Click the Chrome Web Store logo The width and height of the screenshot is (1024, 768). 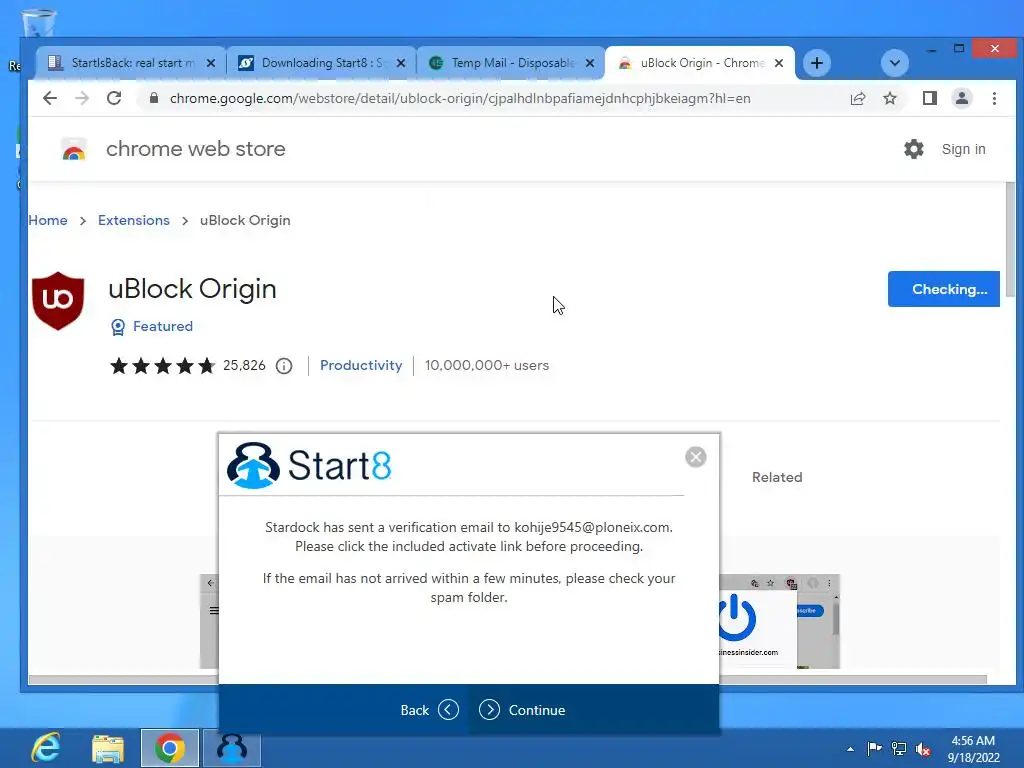74,149
